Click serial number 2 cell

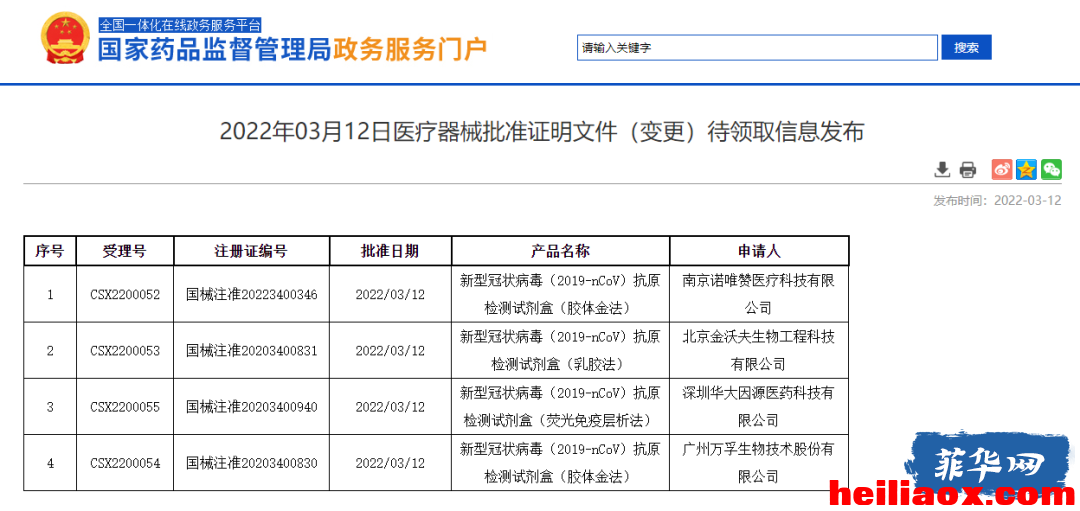(x=50, y=351)
